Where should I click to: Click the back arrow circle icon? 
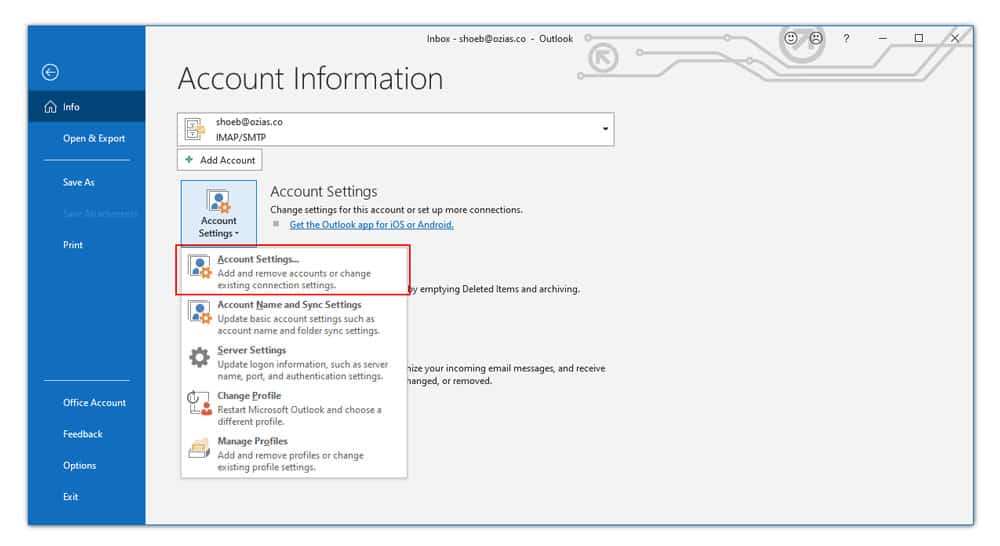[50, 72]
